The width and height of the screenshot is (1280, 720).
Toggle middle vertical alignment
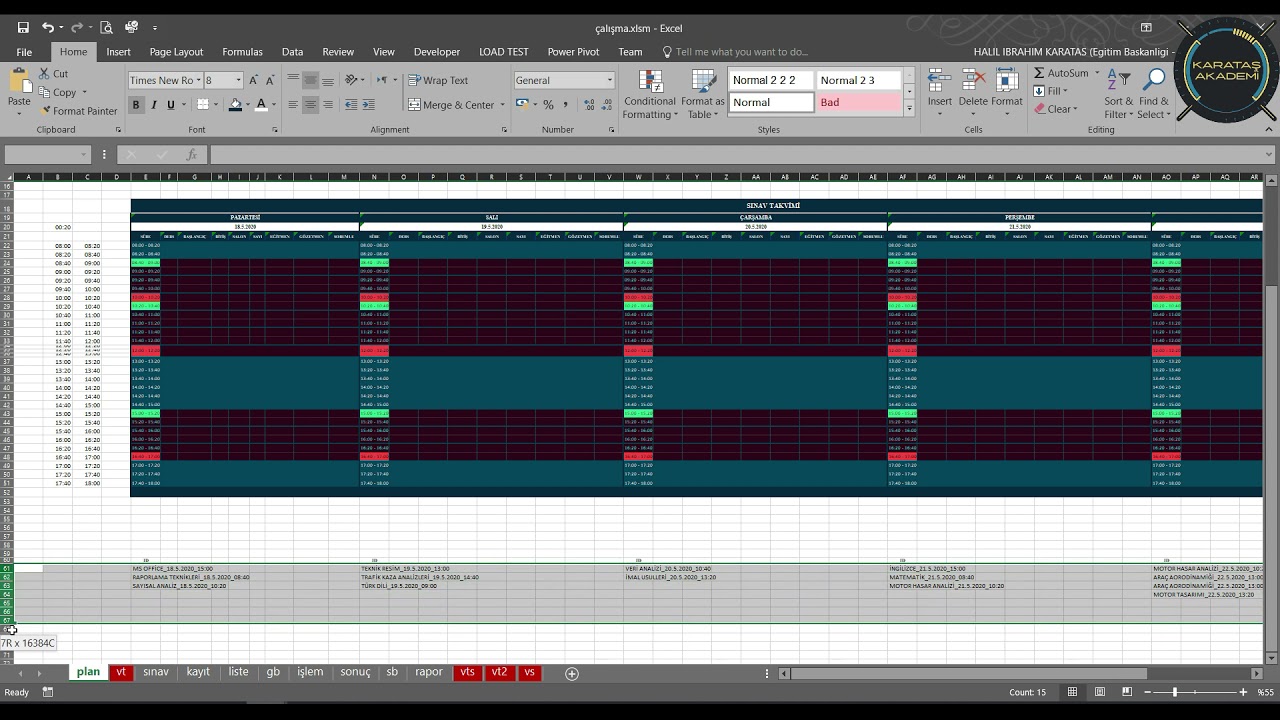tap(310, 80)
